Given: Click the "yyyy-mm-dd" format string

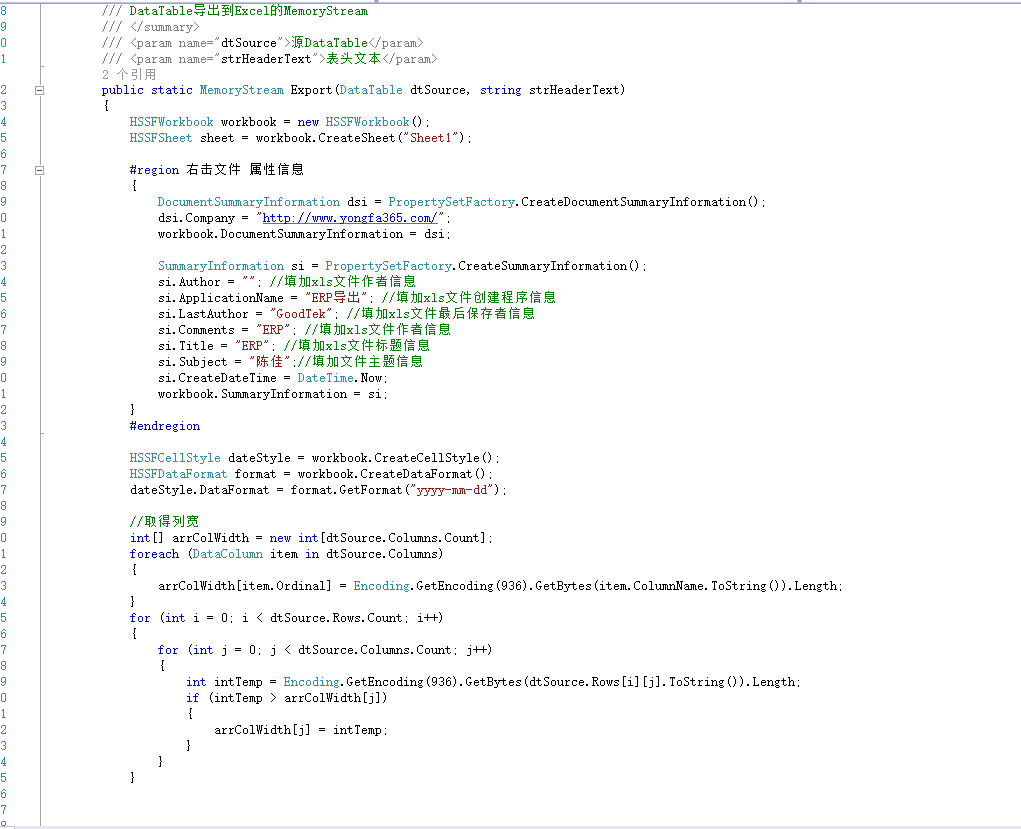Looking at the screenshot, I should pyautogui.click(x=452, y=490).
